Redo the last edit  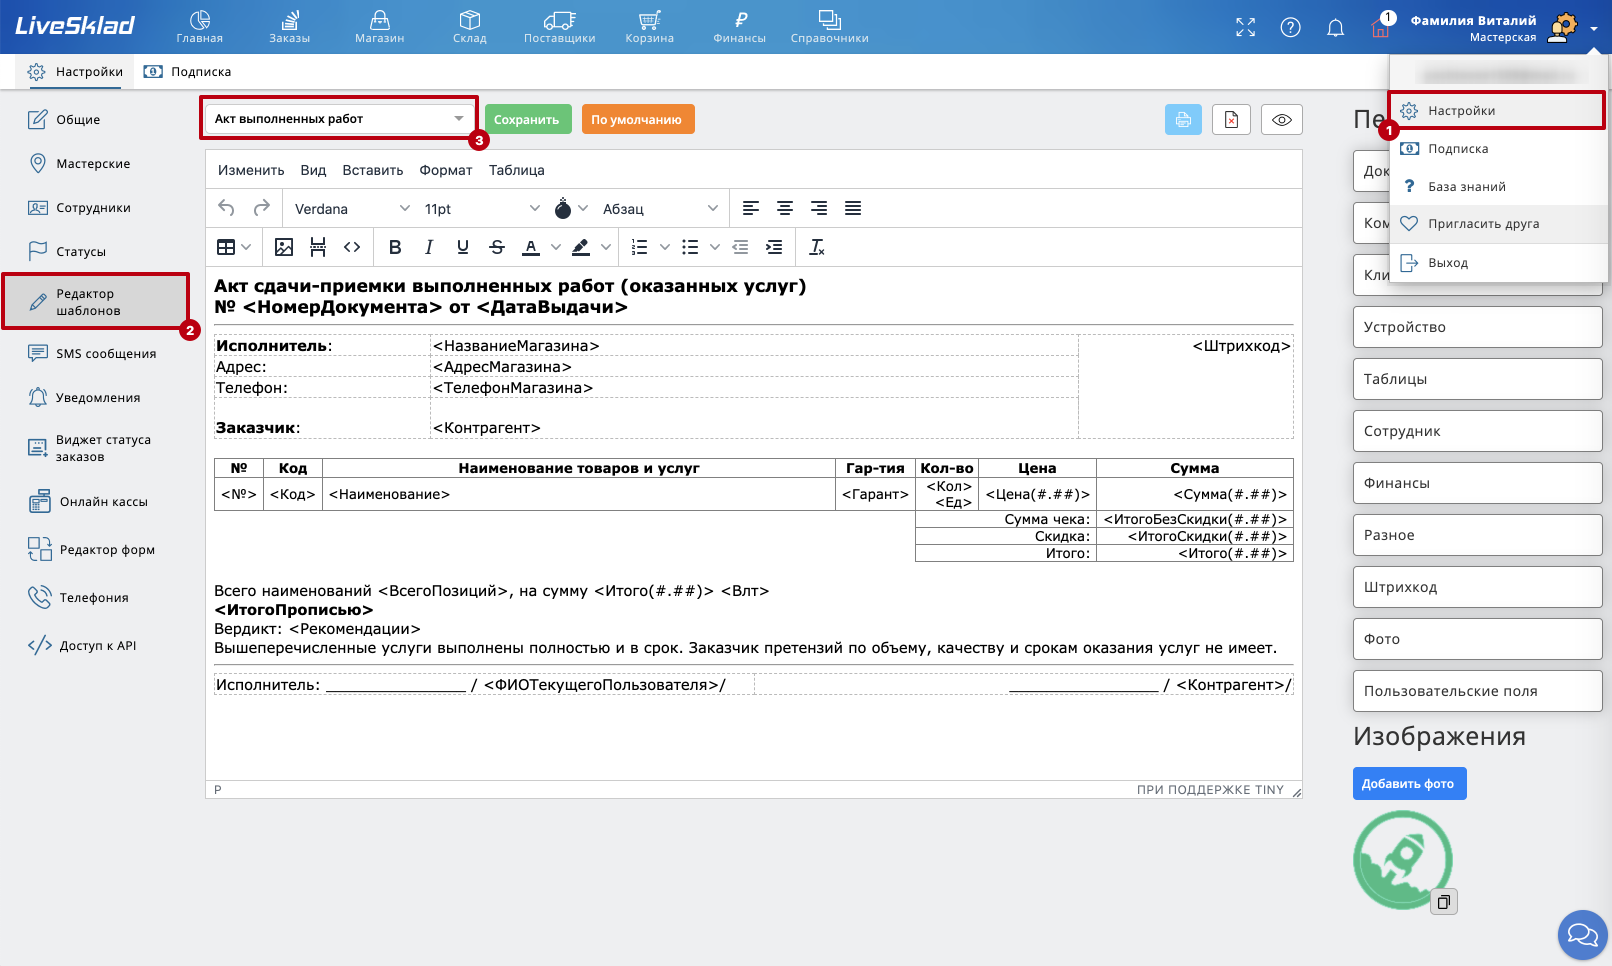pyautogui.click(x=262, y=208)
